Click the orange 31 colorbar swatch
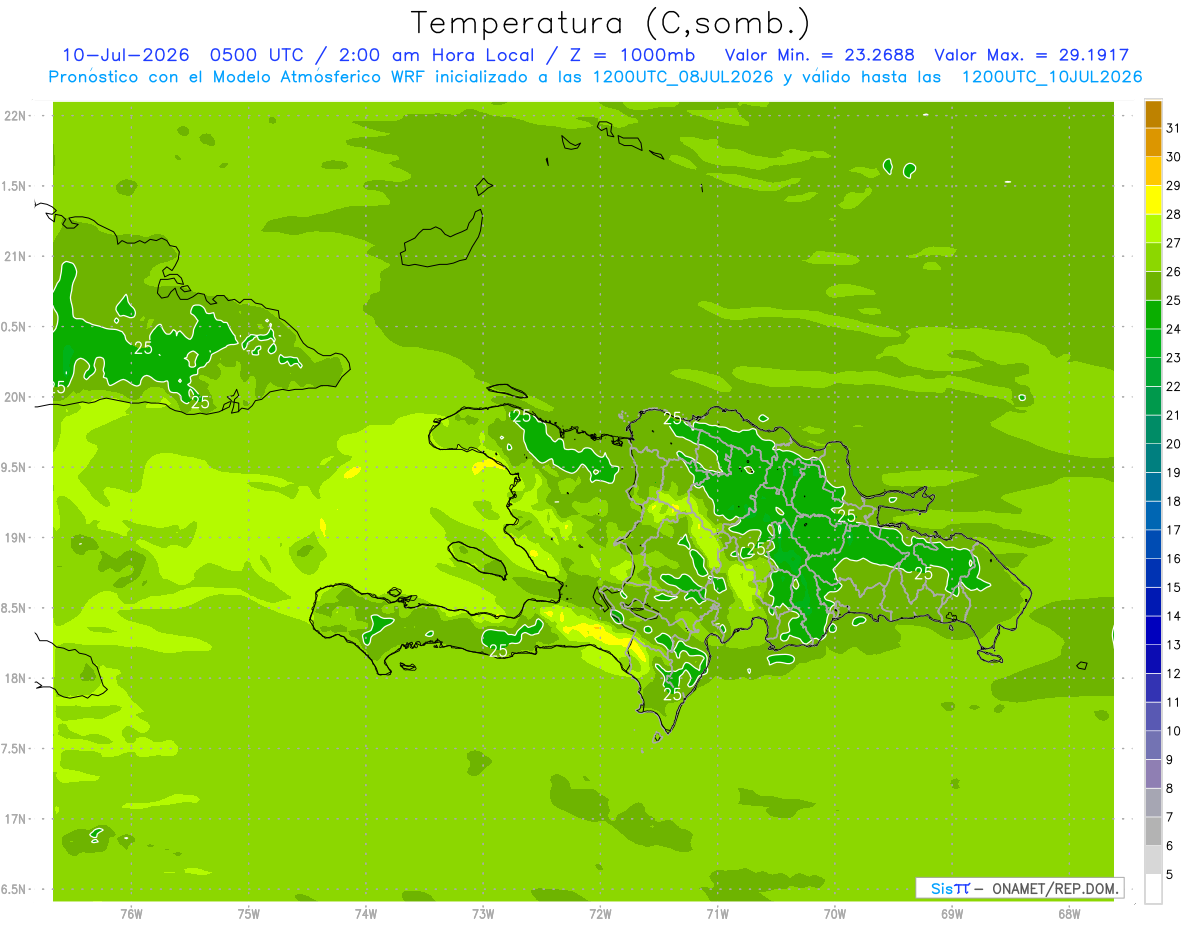 coord(1153,114)
